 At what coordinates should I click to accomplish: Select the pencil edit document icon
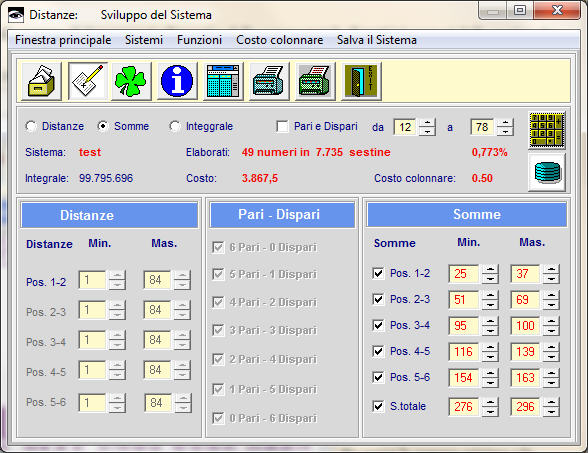point(88,81)
